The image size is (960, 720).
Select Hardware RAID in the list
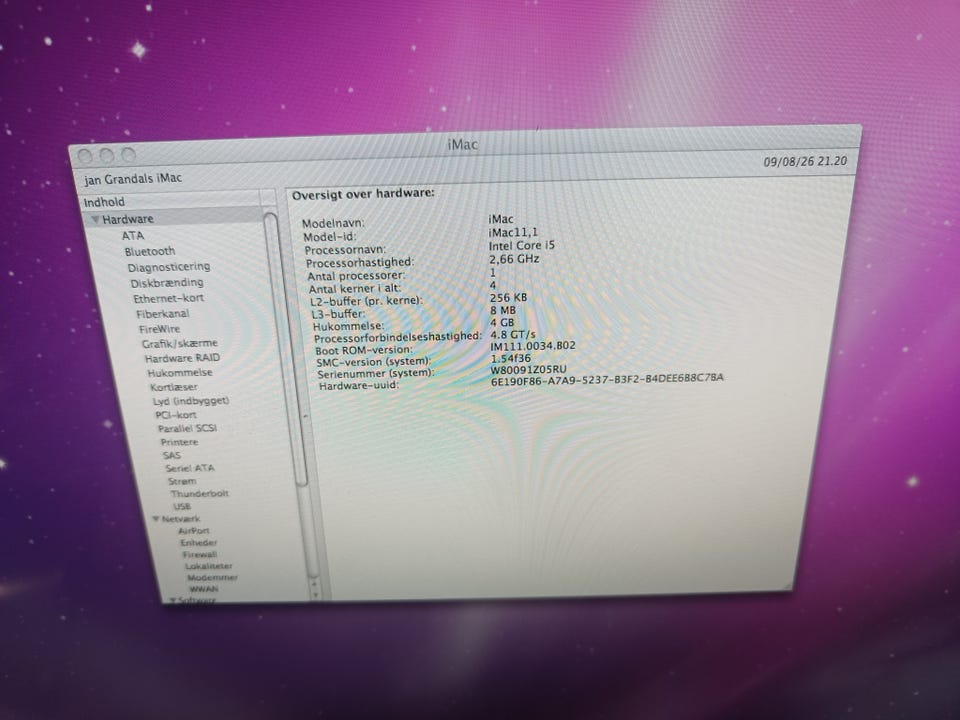click(x=182, y=358)
